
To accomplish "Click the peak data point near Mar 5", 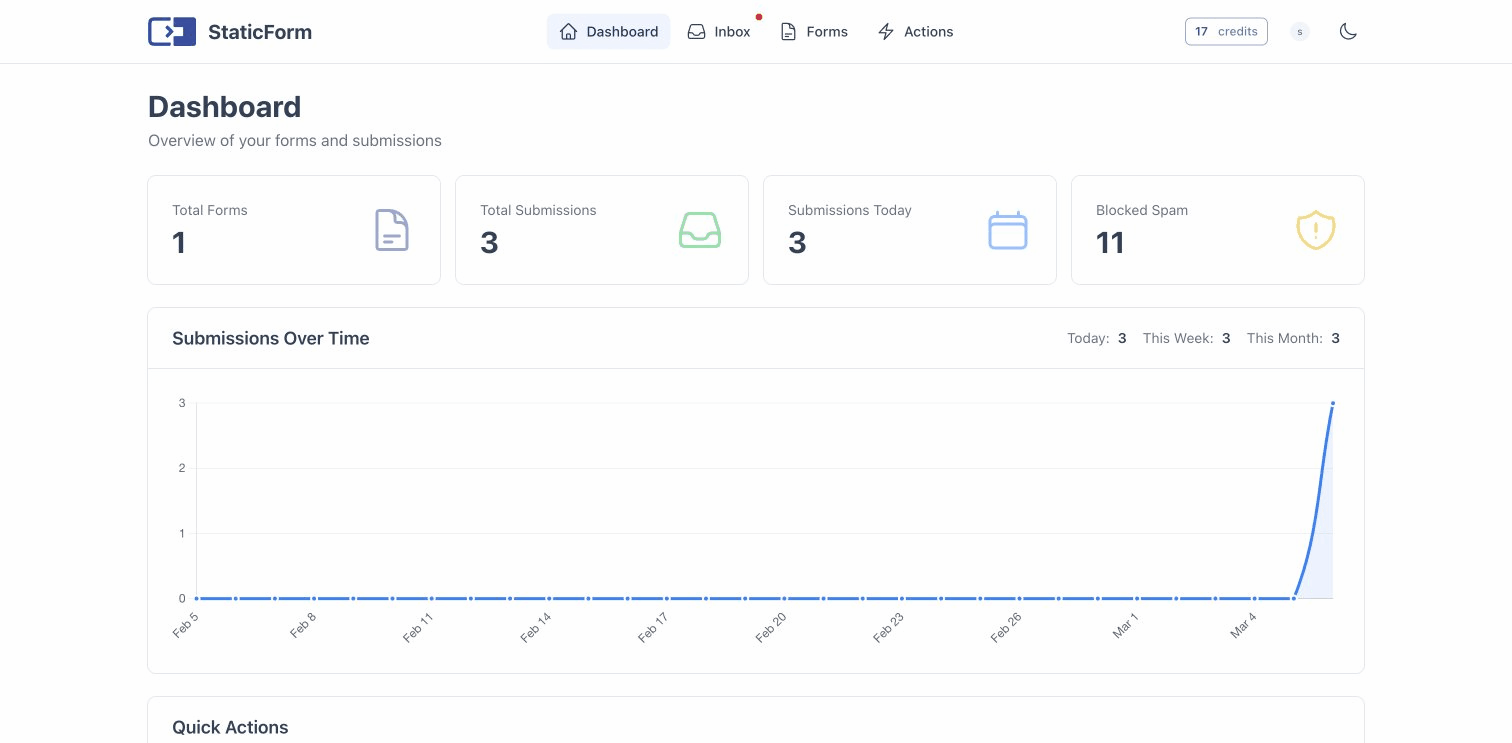I will pyautogui.click(x=1333, y=403).
